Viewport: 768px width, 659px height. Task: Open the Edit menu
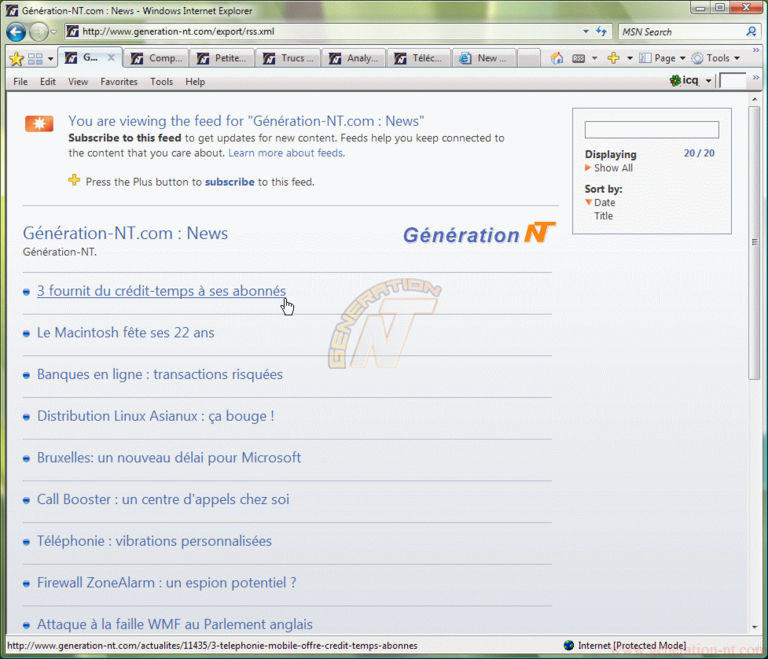(x=48, y=82)
